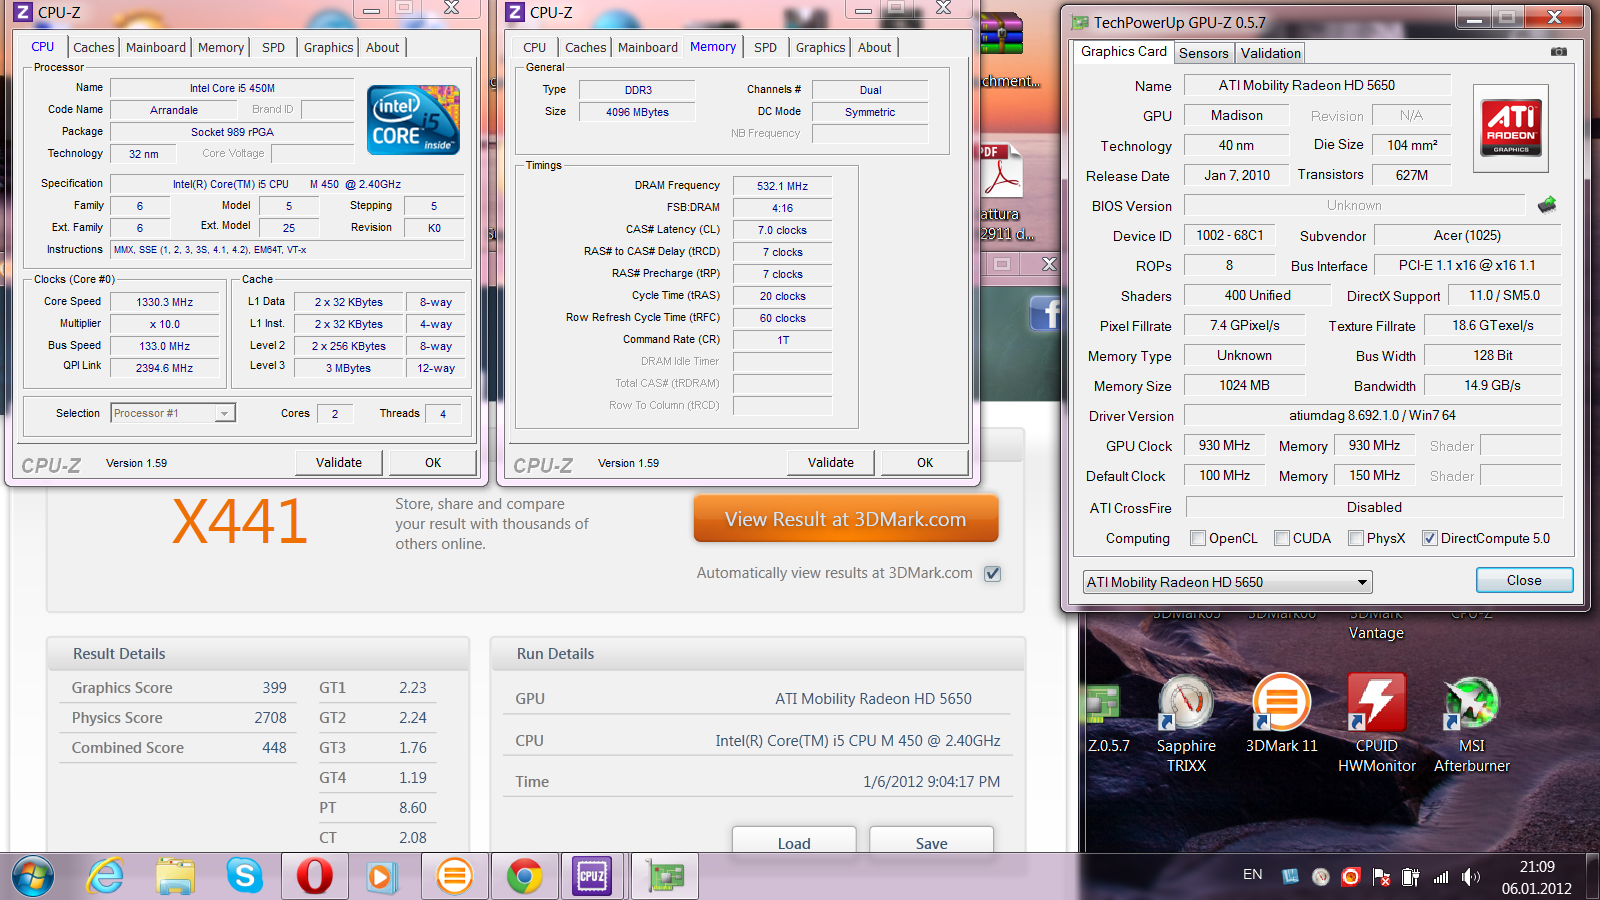The image size is (1600, 900).
Task: Open the 3DMark 11 desktop shortcut
Action: pyautogui.click(x=1281, y=714)
